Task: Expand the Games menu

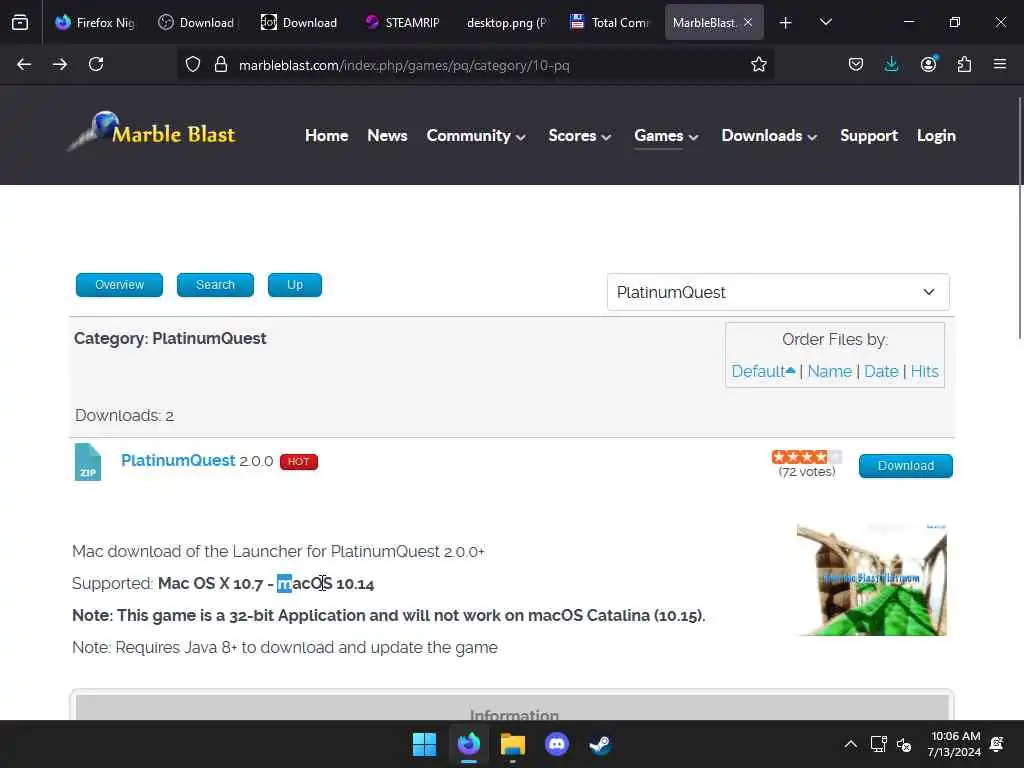Action: pos(666,135)
